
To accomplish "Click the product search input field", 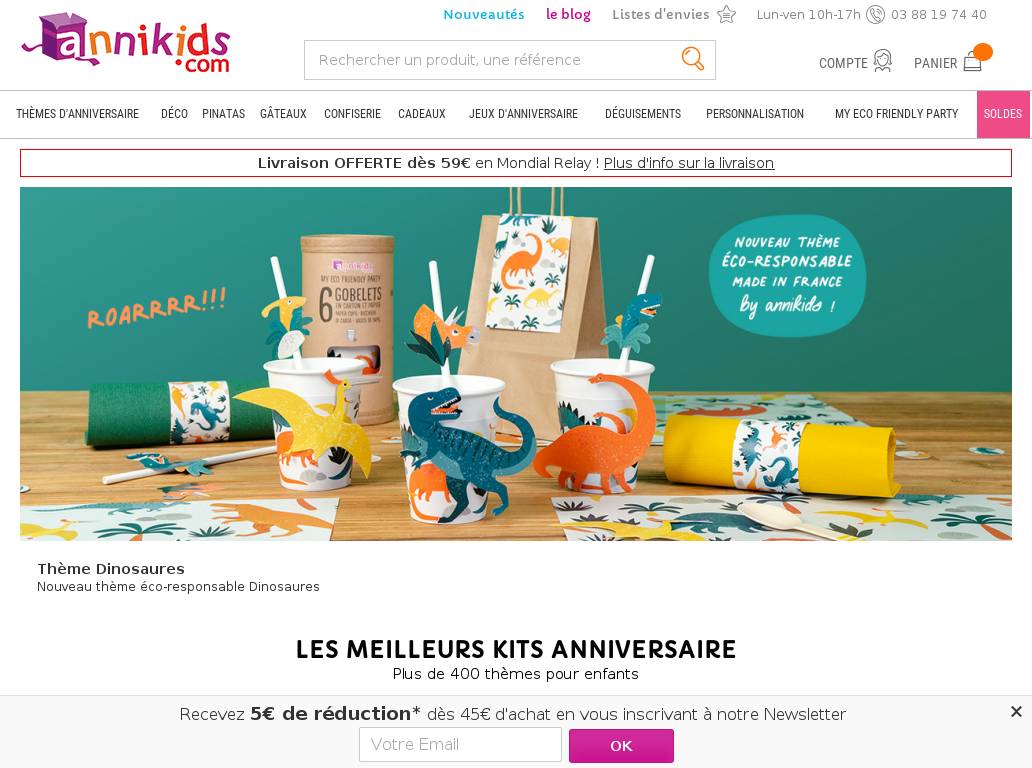I will click(491, 60).
